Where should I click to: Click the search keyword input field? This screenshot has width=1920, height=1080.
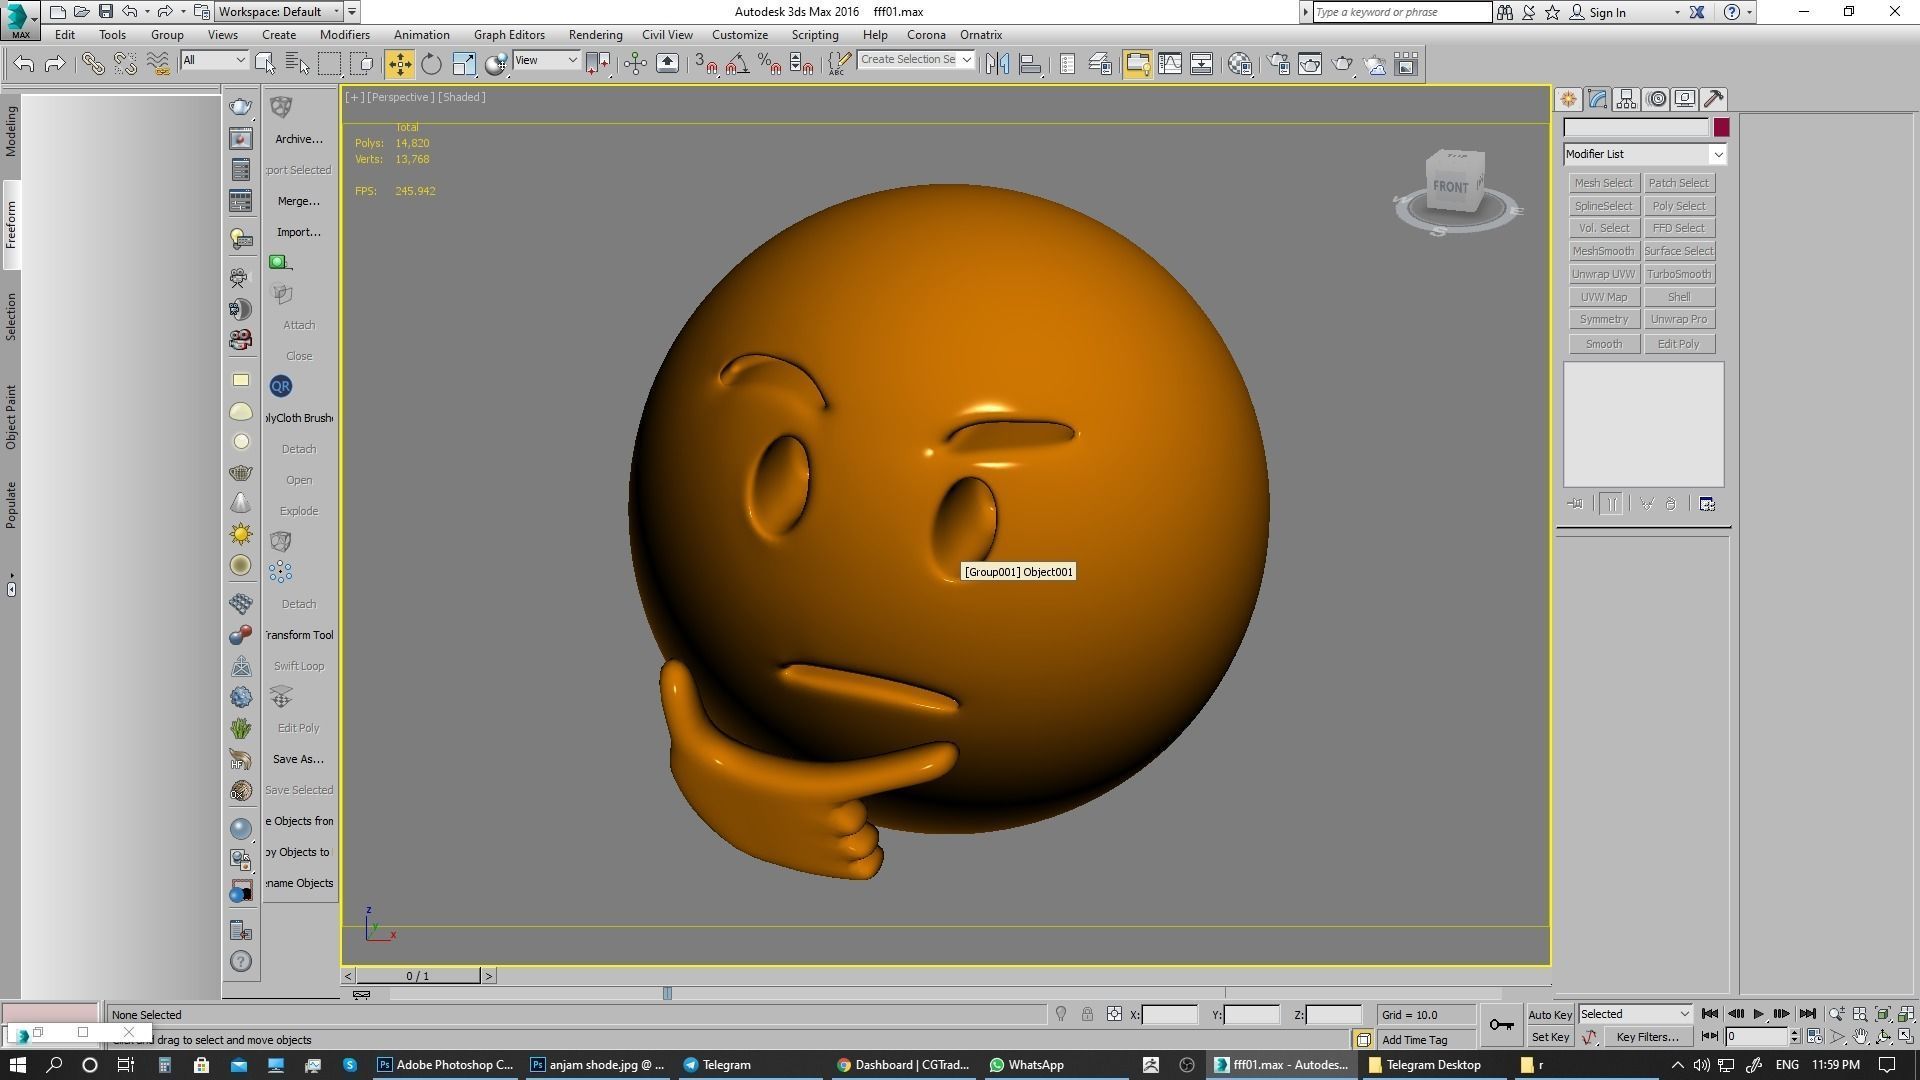[1402, 12]
